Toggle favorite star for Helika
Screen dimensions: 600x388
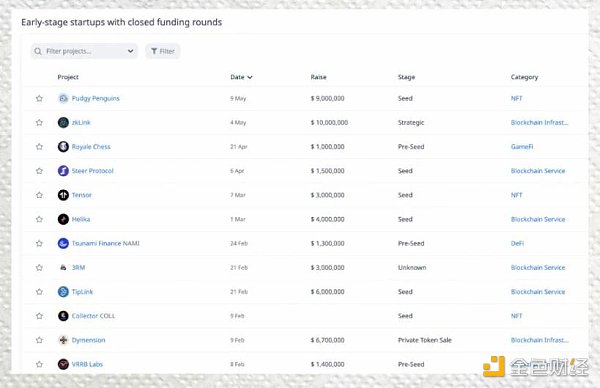pyautogui.click(x=39, y=219)
